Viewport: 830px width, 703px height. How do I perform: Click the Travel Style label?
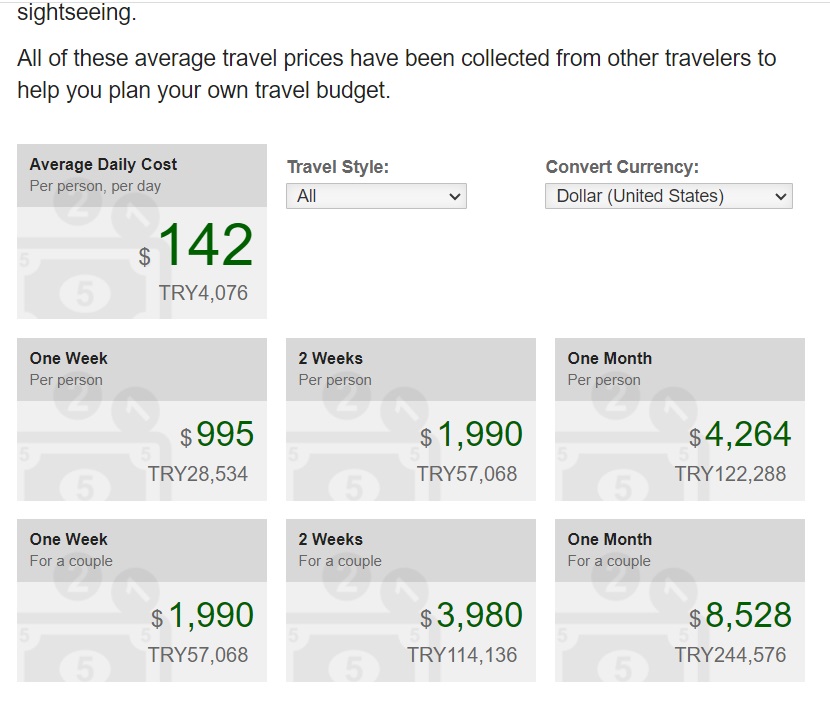pyautogui.click(x=338, y=168)
